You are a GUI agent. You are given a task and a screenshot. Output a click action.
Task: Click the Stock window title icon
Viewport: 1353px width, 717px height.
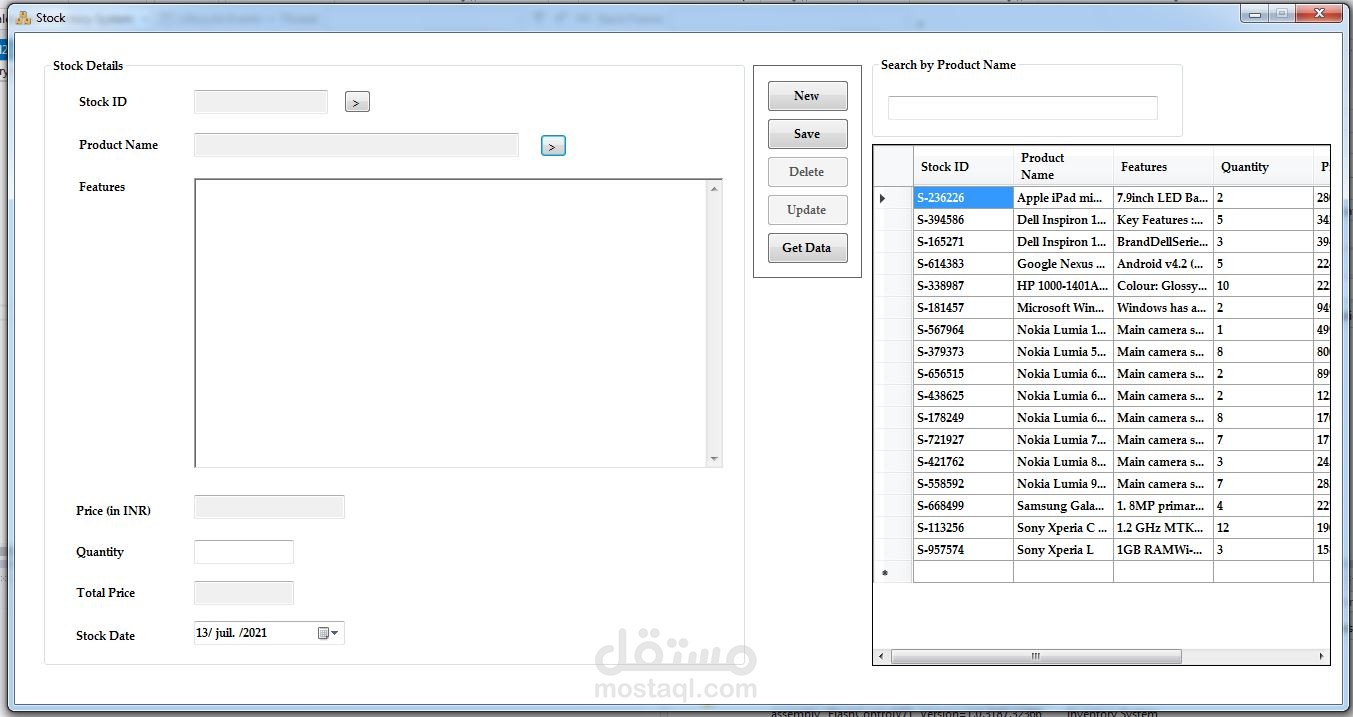(x=24, y=18)
